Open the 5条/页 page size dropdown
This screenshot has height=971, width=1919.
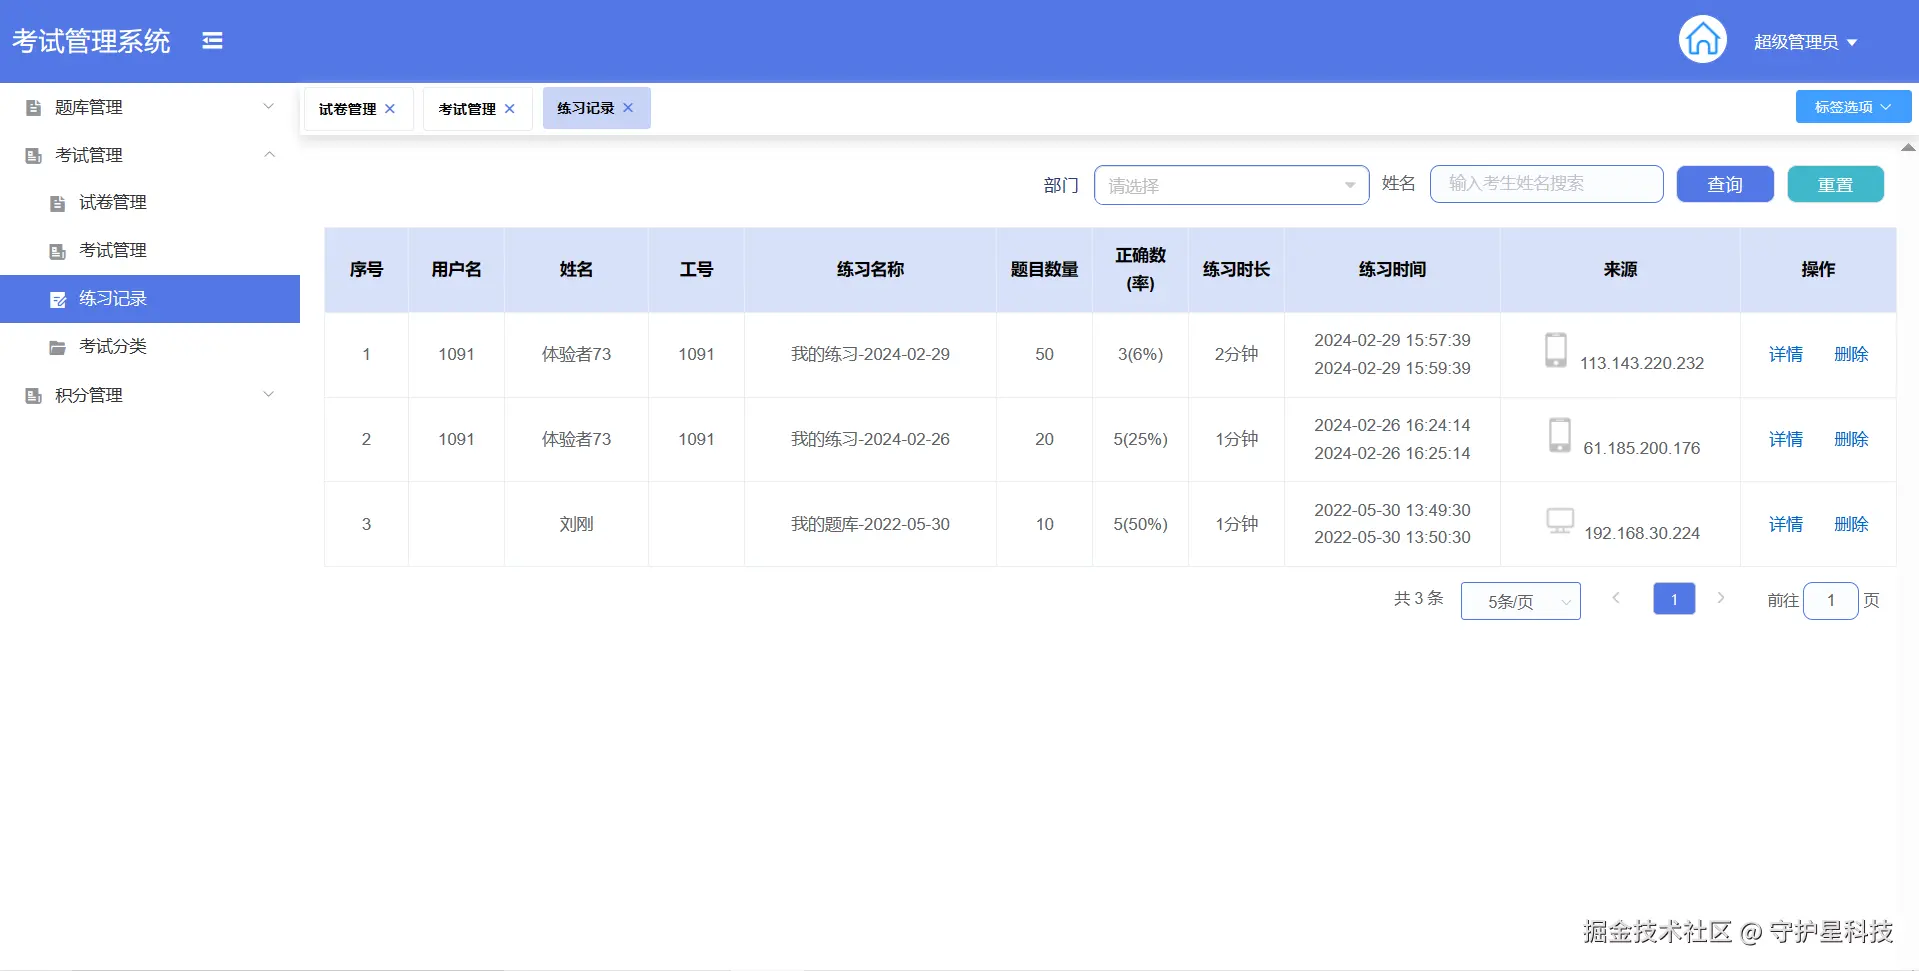(1519, 600)
